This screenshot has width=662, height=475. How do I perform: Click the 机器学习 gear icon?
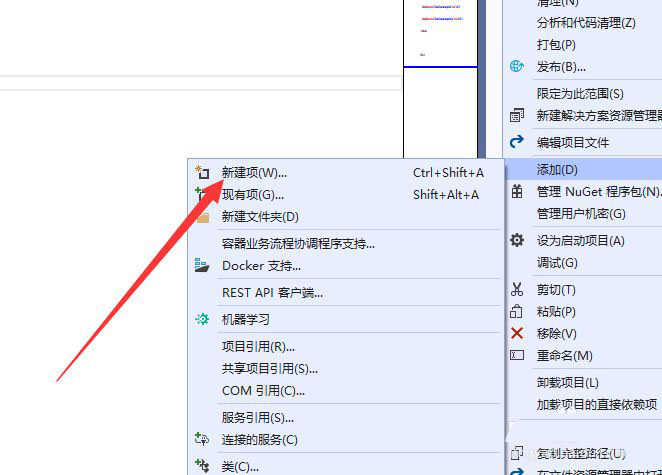(x=202, y=319)
